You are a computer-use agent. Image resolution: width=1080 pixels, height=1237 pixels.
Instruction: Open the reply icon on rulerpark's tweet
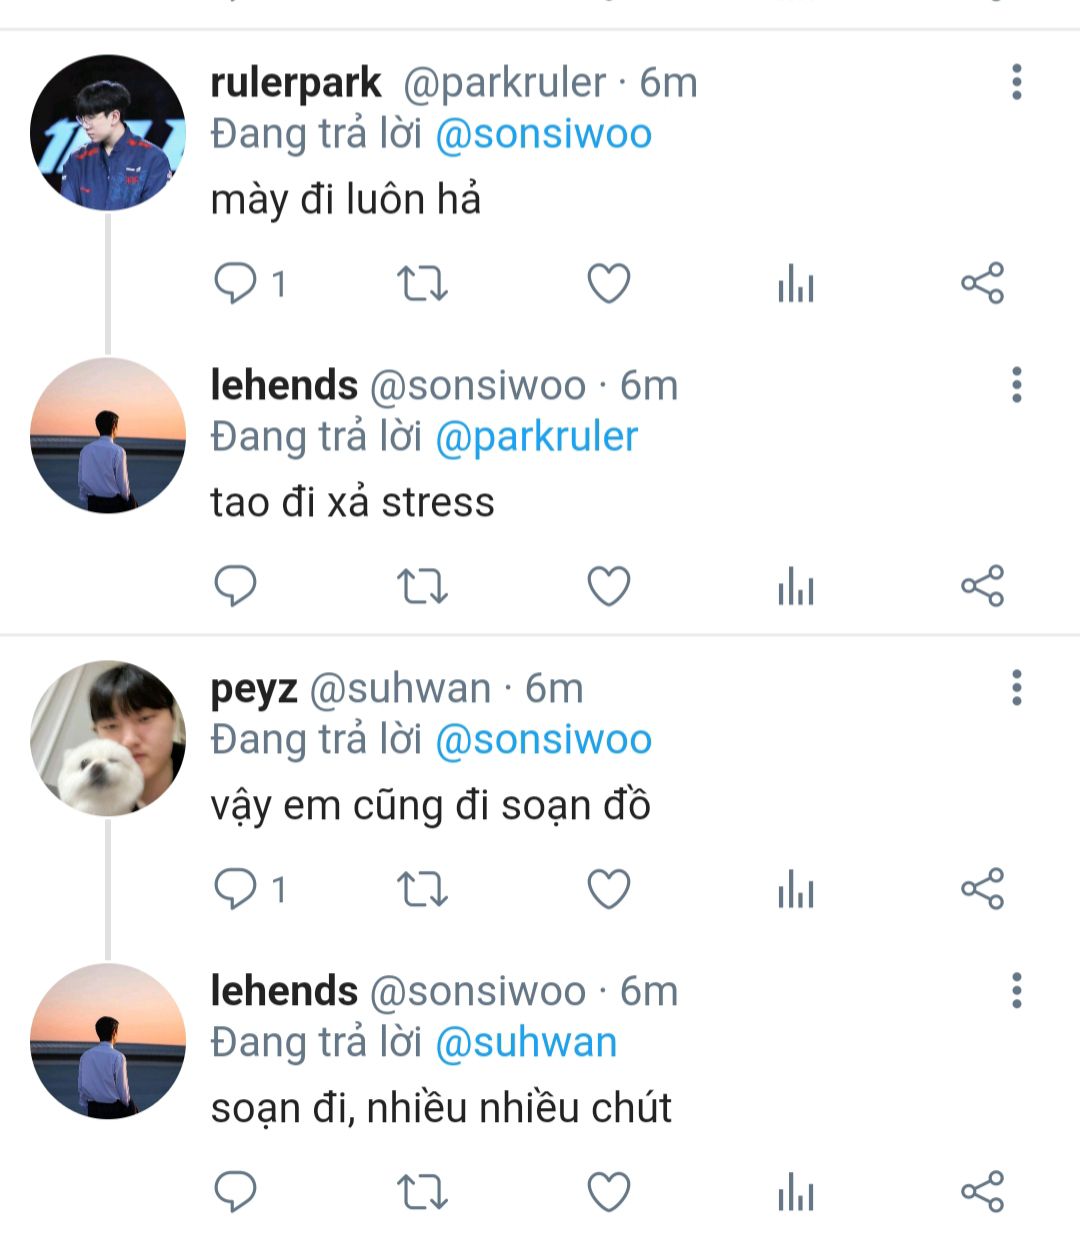236,284
